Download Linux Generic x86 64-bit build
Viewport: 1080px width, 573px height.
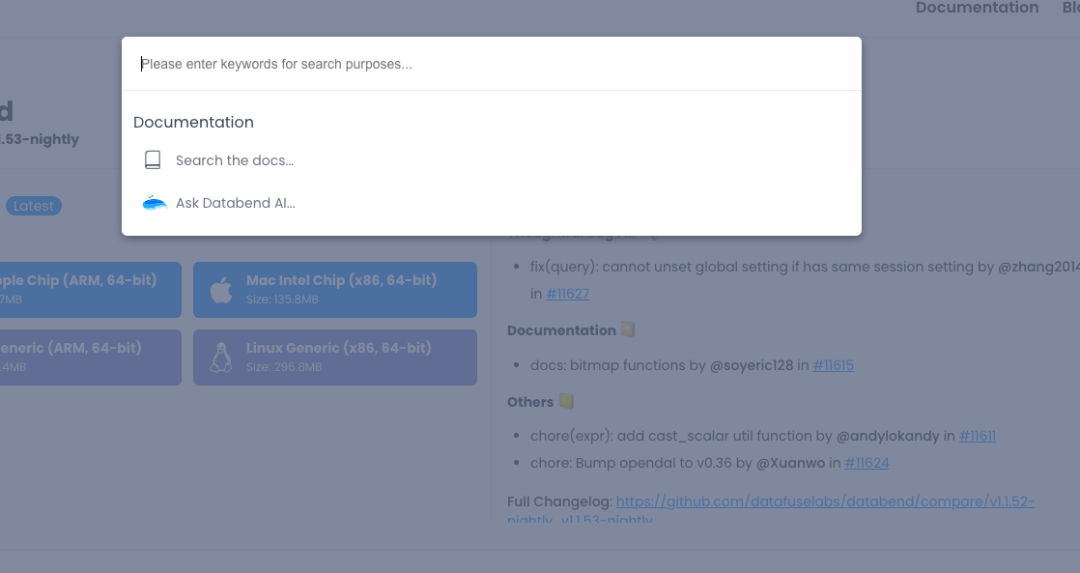pos(335,357)
